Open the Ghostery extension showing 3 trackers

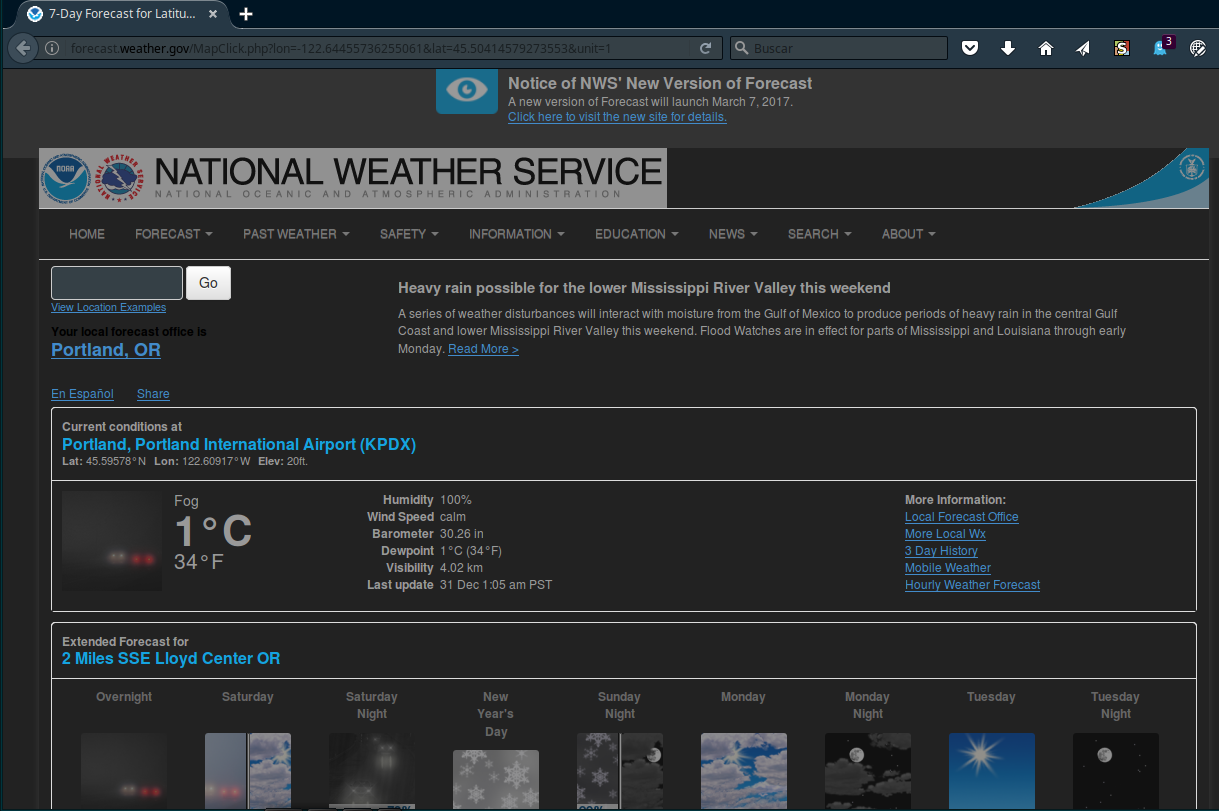coord(1159,47)
